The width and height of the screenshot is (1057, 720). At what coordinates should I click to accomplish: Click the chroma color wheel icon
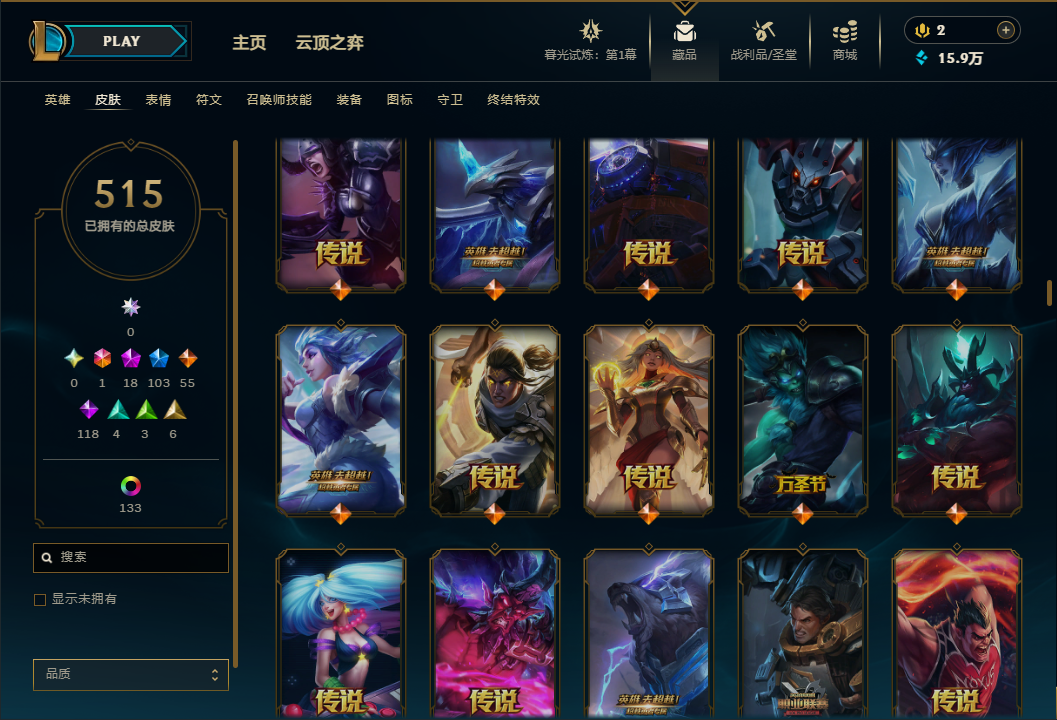(131, 486)
